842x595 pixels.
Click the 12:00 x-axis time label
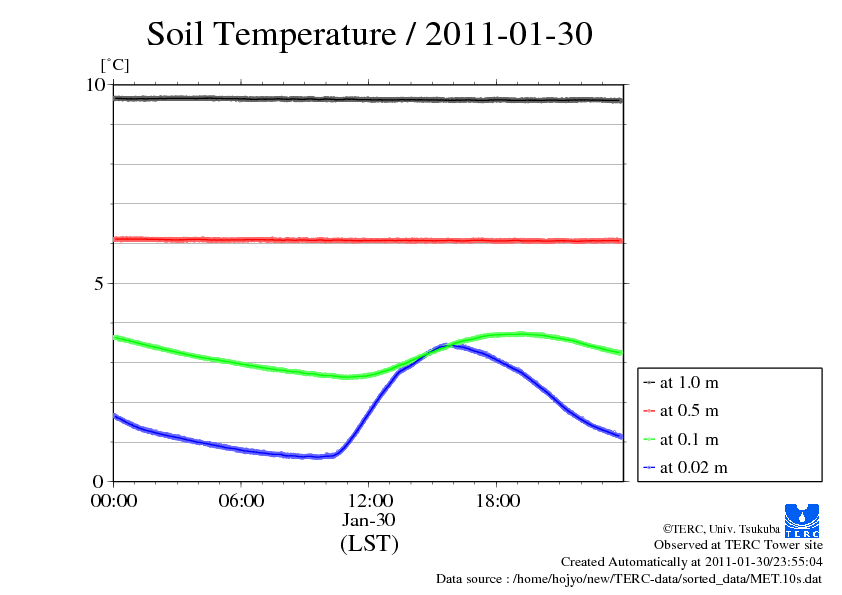coord(369,501)
